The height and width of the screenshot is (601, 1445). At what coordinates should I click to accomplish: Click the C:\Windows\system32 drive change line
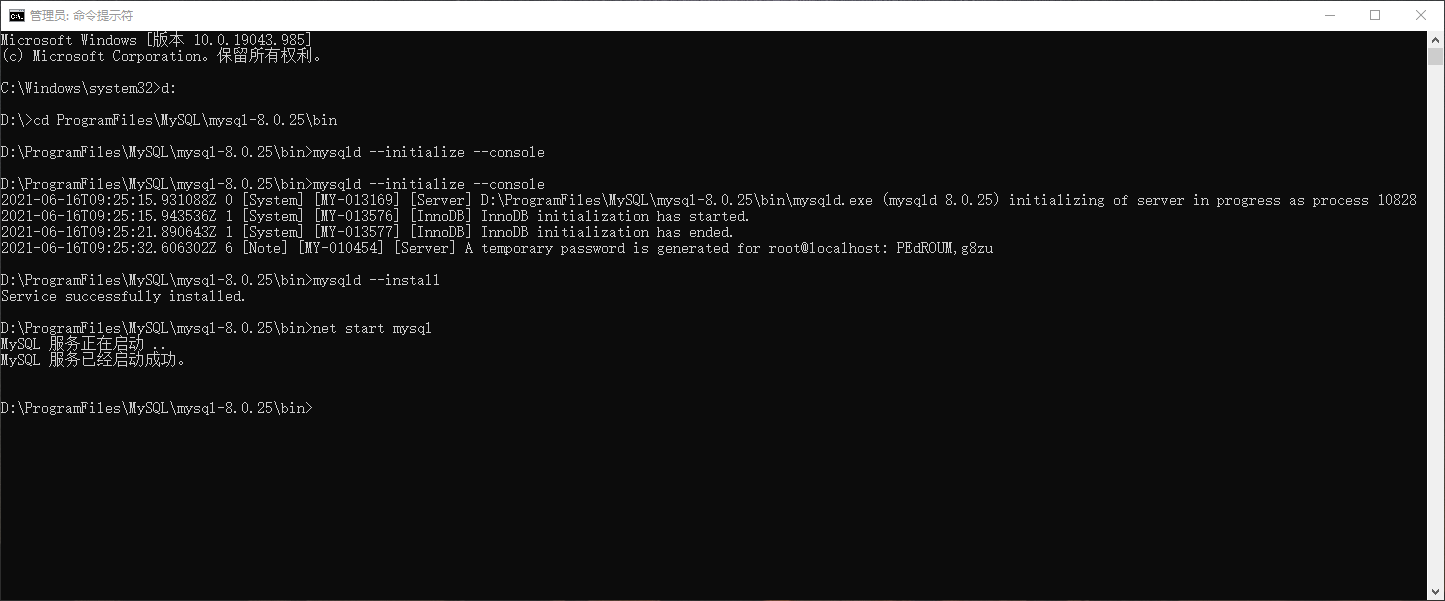(x=88, y=87)
